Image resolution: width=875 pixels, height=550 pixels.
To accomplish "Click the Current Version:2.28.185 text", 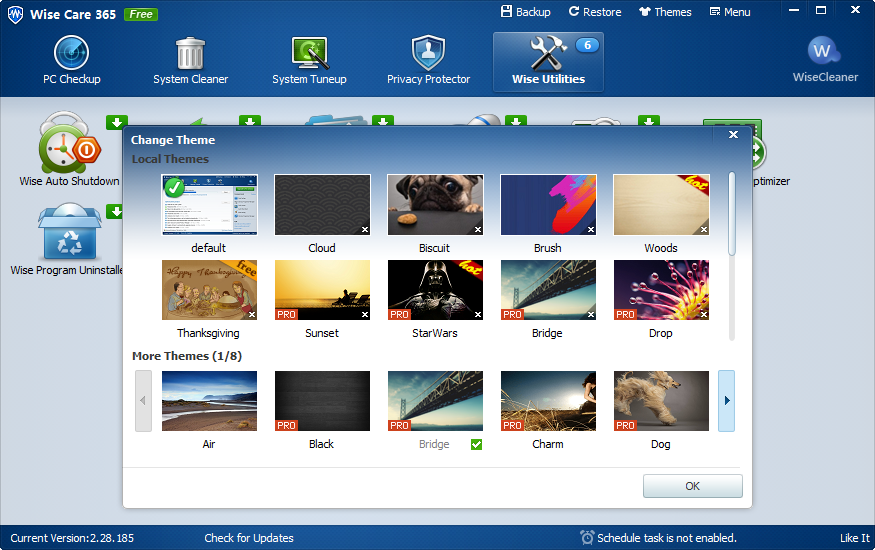I will 72,538.
